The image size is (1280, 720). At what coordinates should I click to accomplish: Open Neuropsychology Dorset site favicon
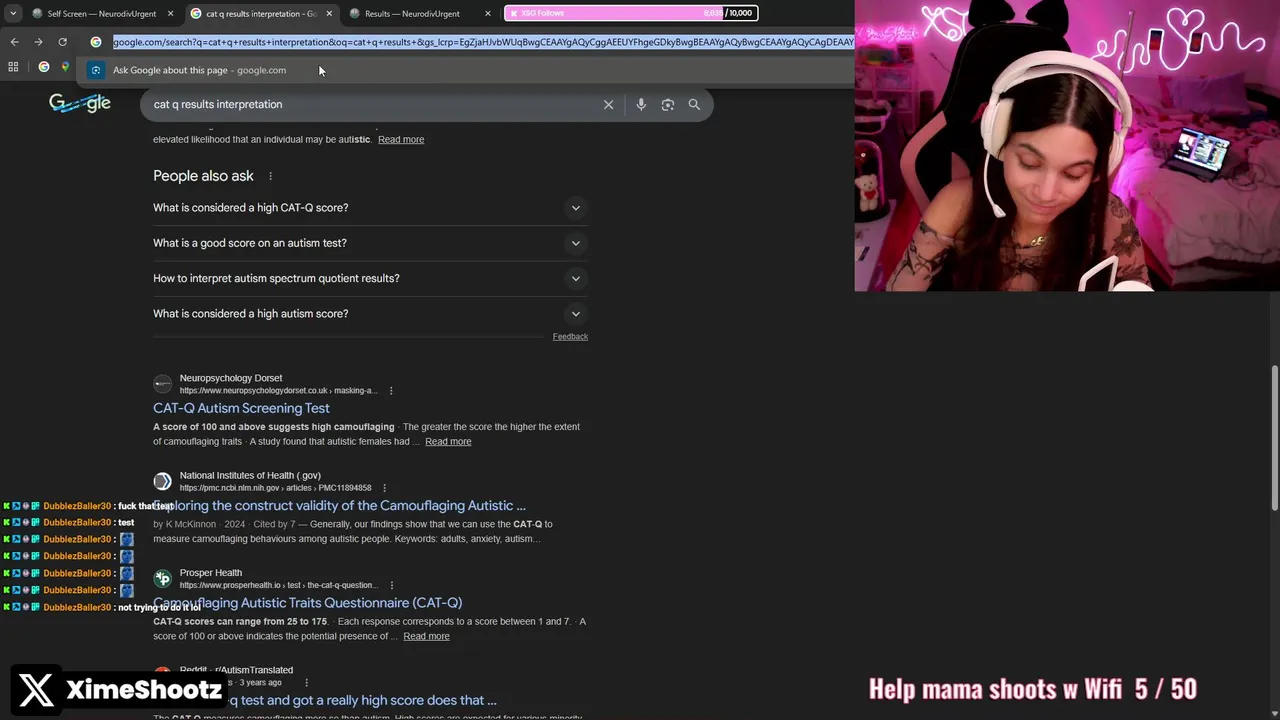click(162, 384)
